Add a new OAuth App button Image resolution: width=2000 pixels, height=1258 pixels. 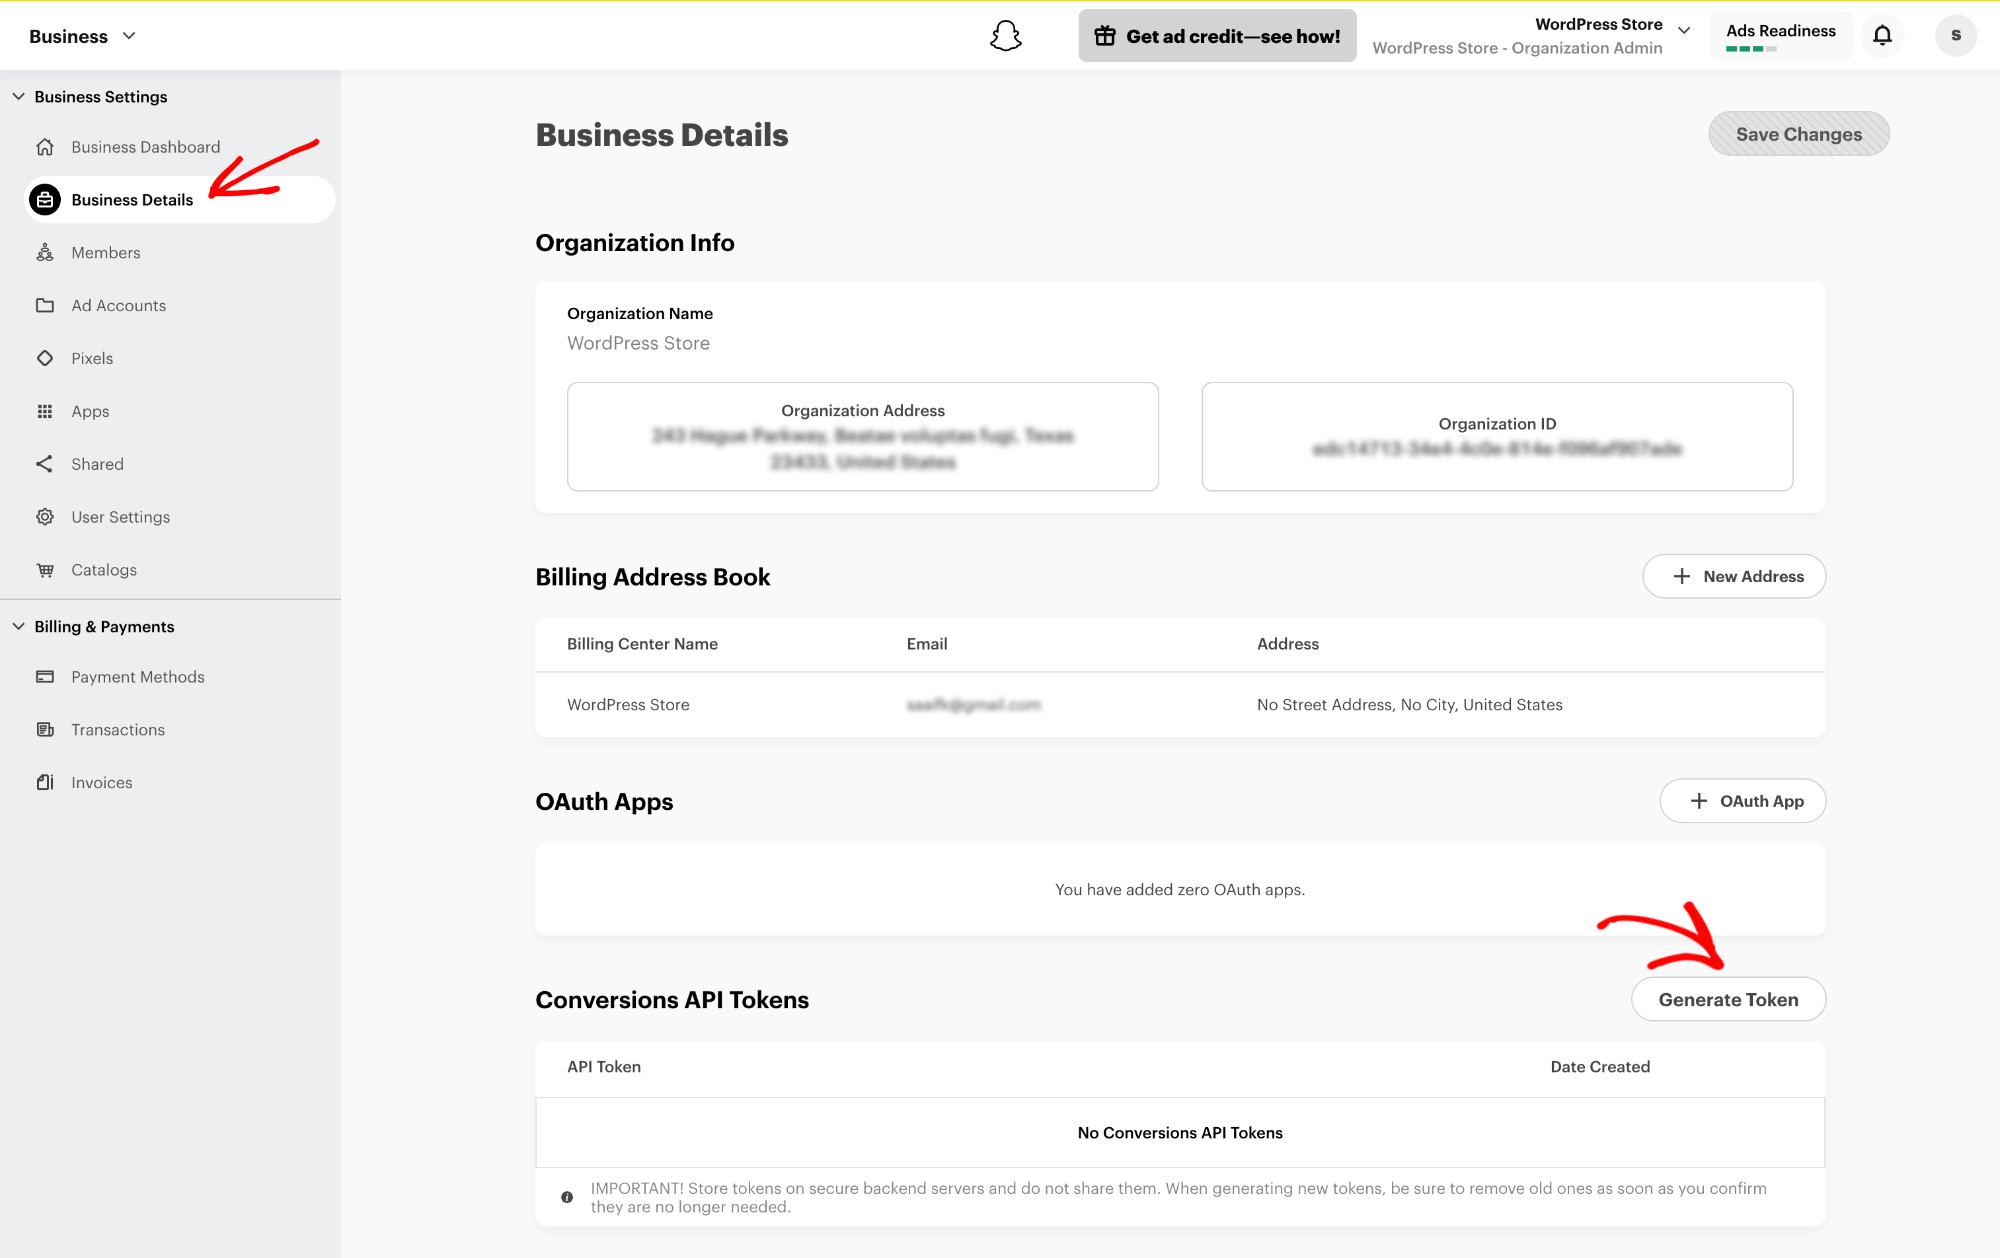pyautogui.click(x=1742, y=801)
